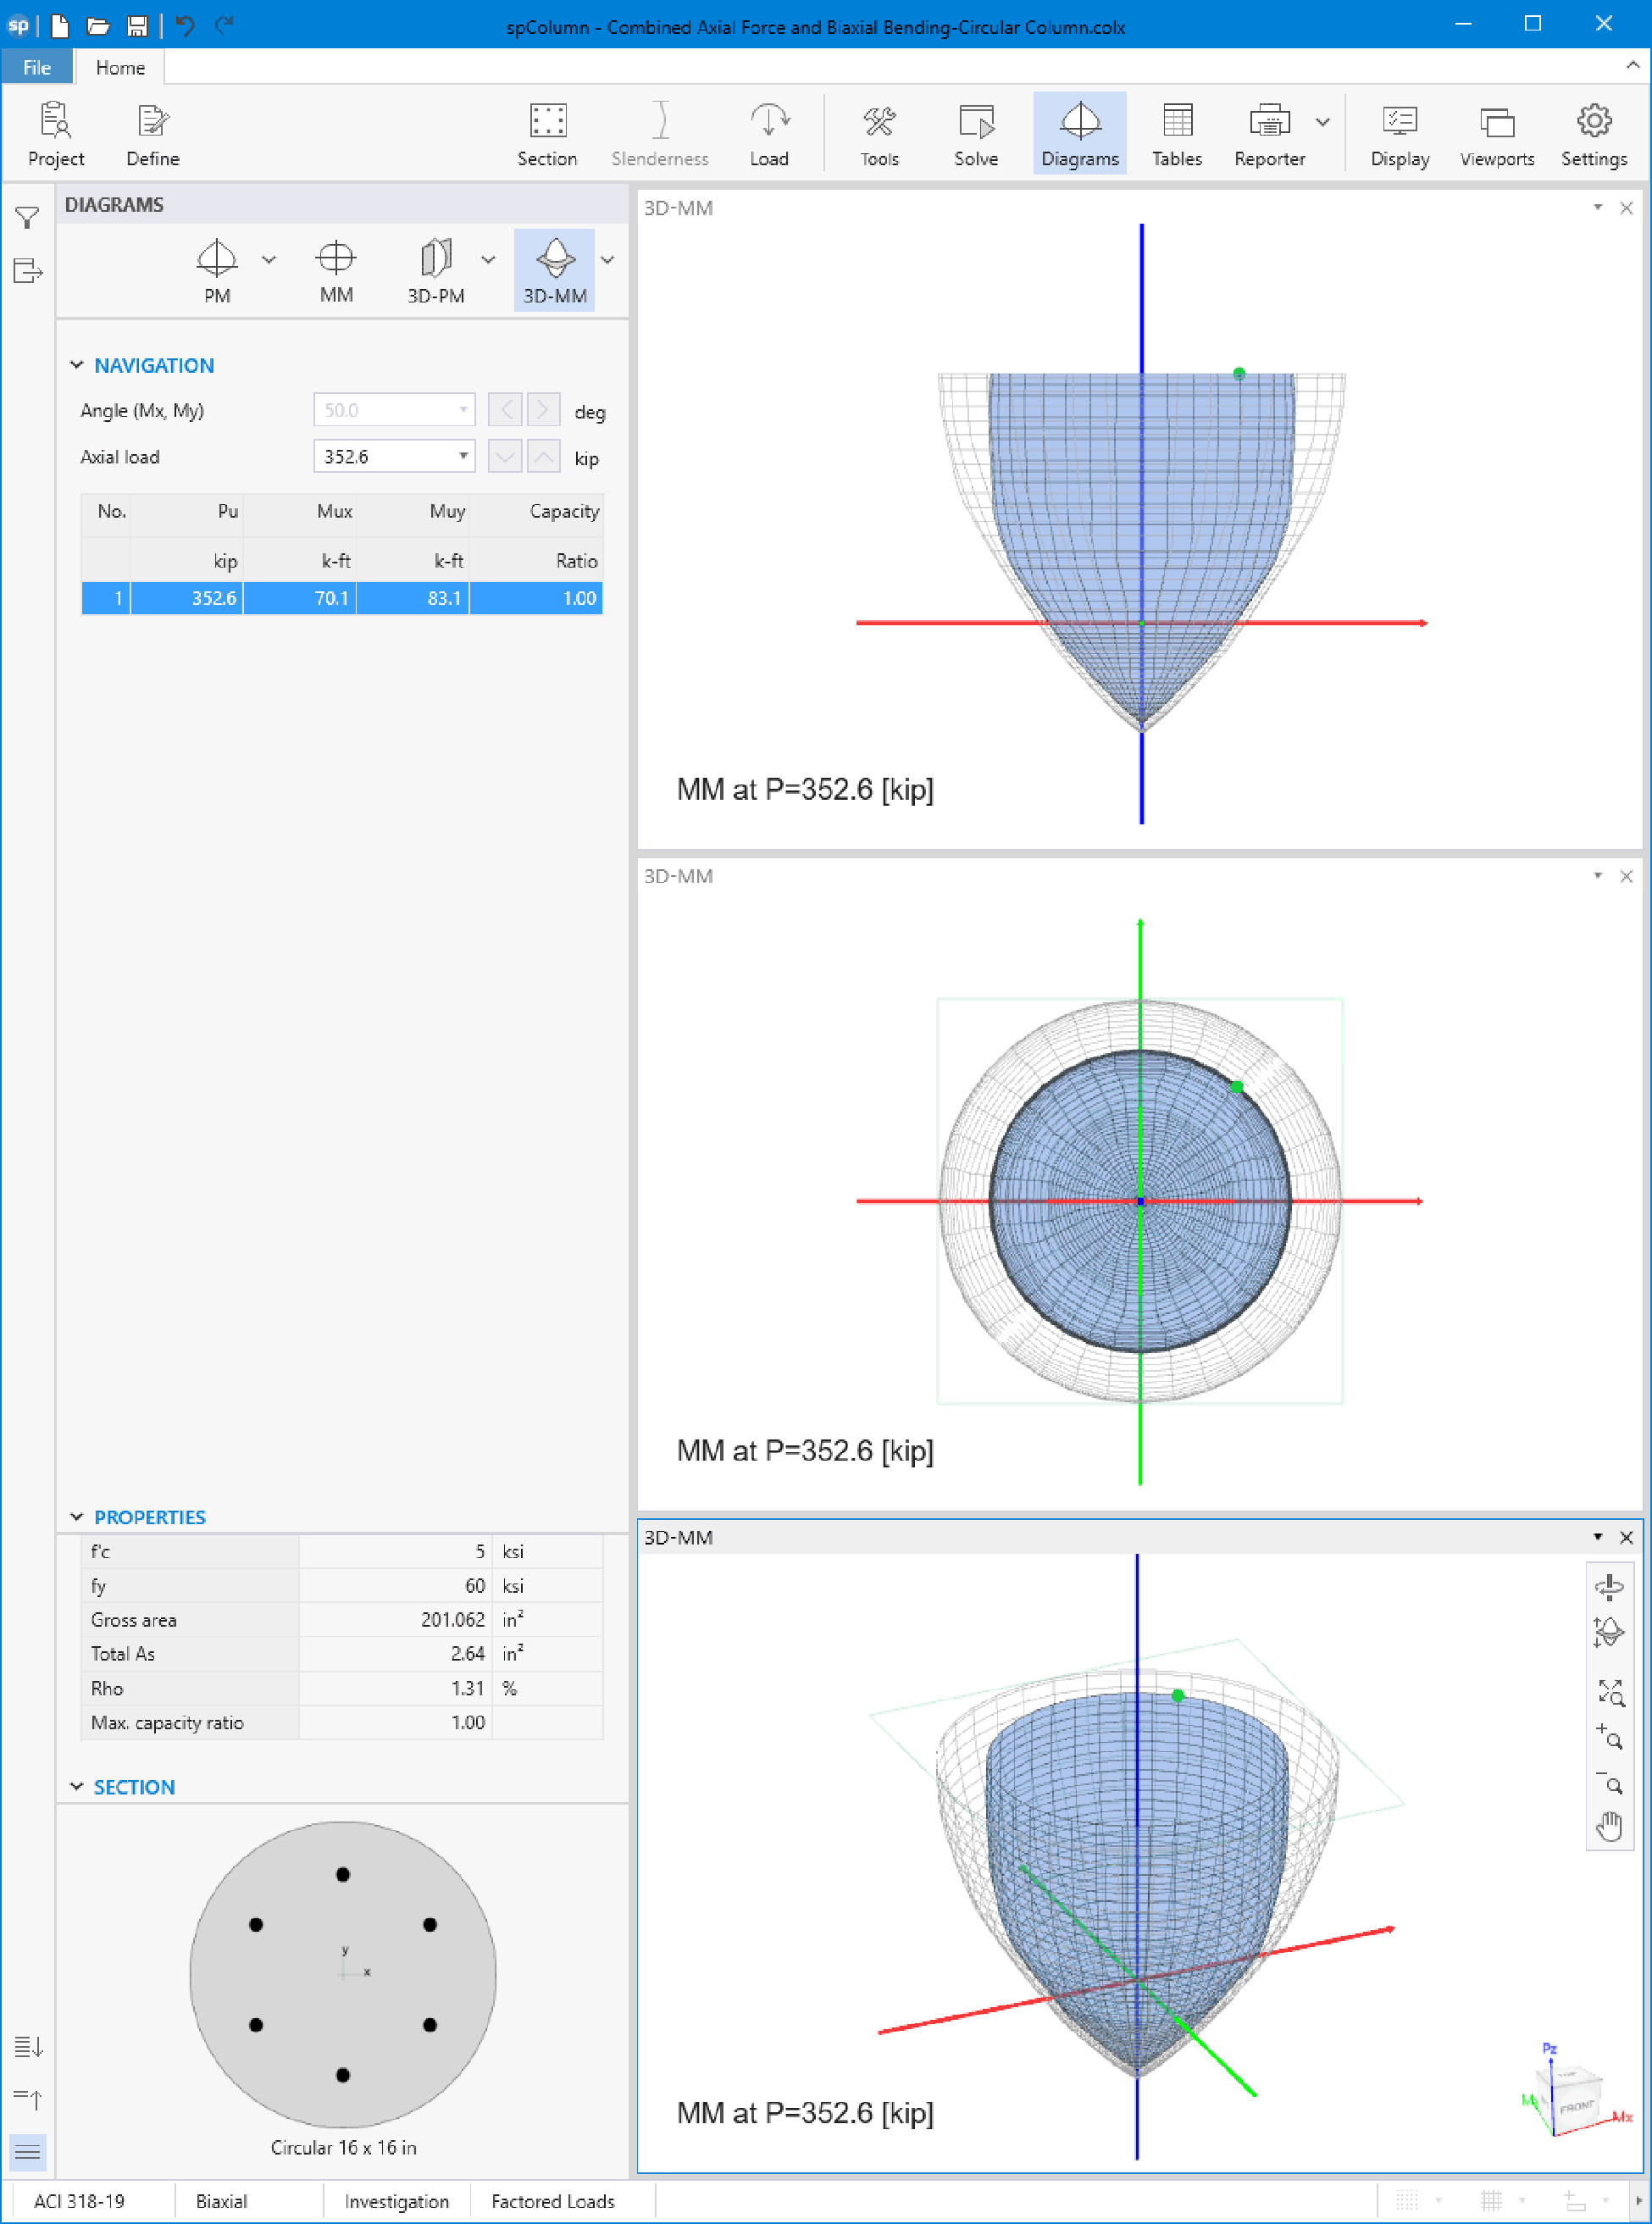Image resolution: width=1652 pixels, height=2224 pixels.
Task: Click the rotate view icon in viewport
Action: (x=1609, y=1587)
